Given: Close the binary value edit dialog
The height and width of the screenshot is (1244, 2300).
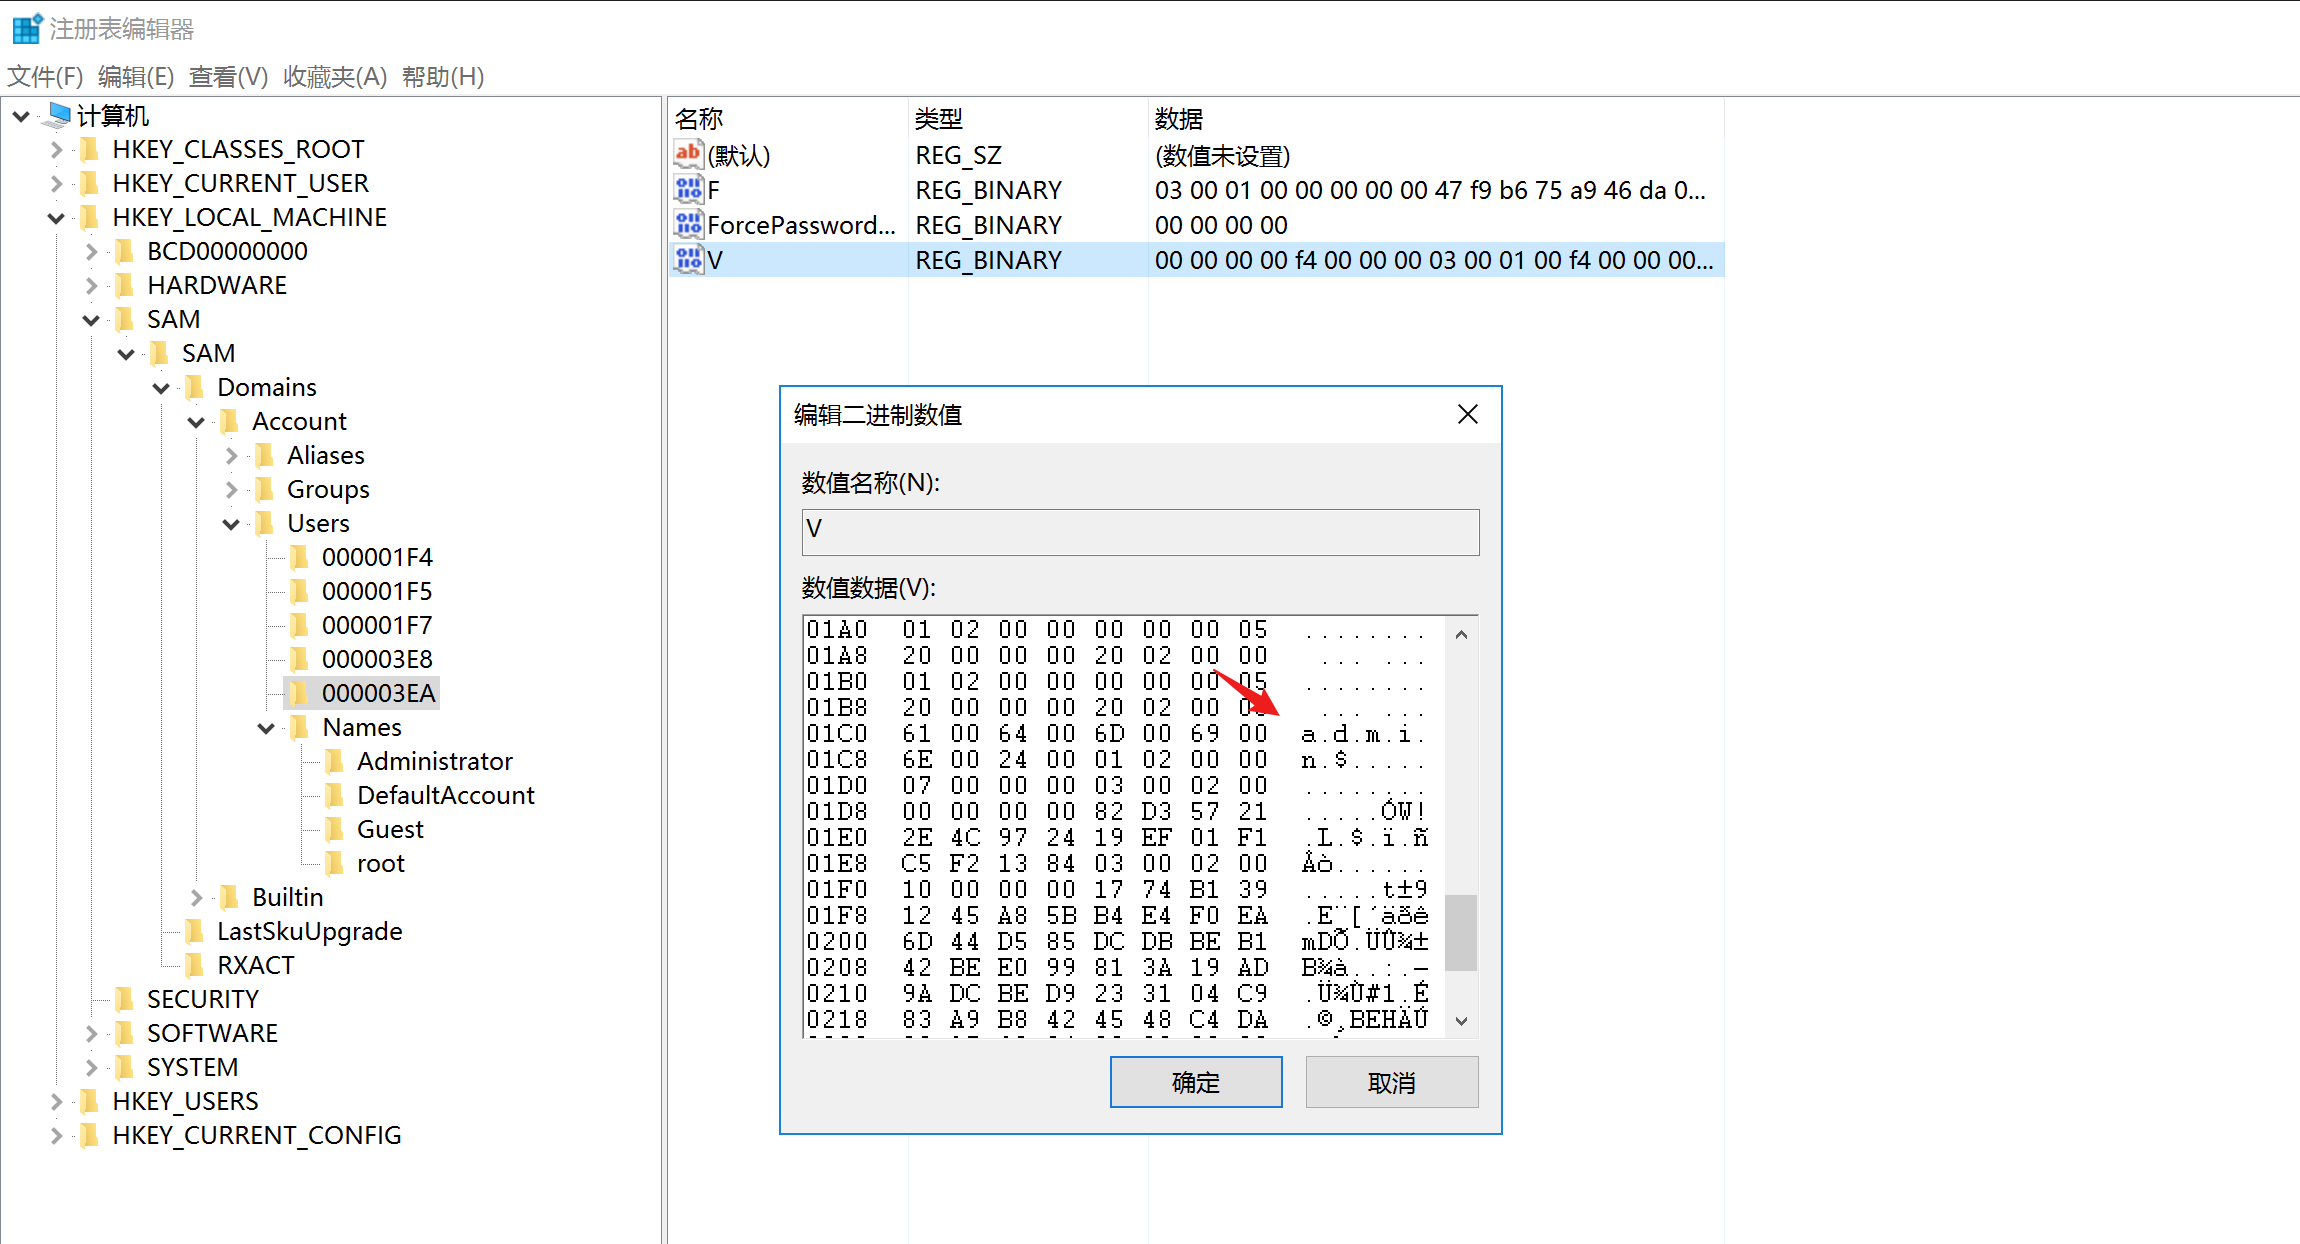Looking at the screenshot, I should click(1467, 414).
